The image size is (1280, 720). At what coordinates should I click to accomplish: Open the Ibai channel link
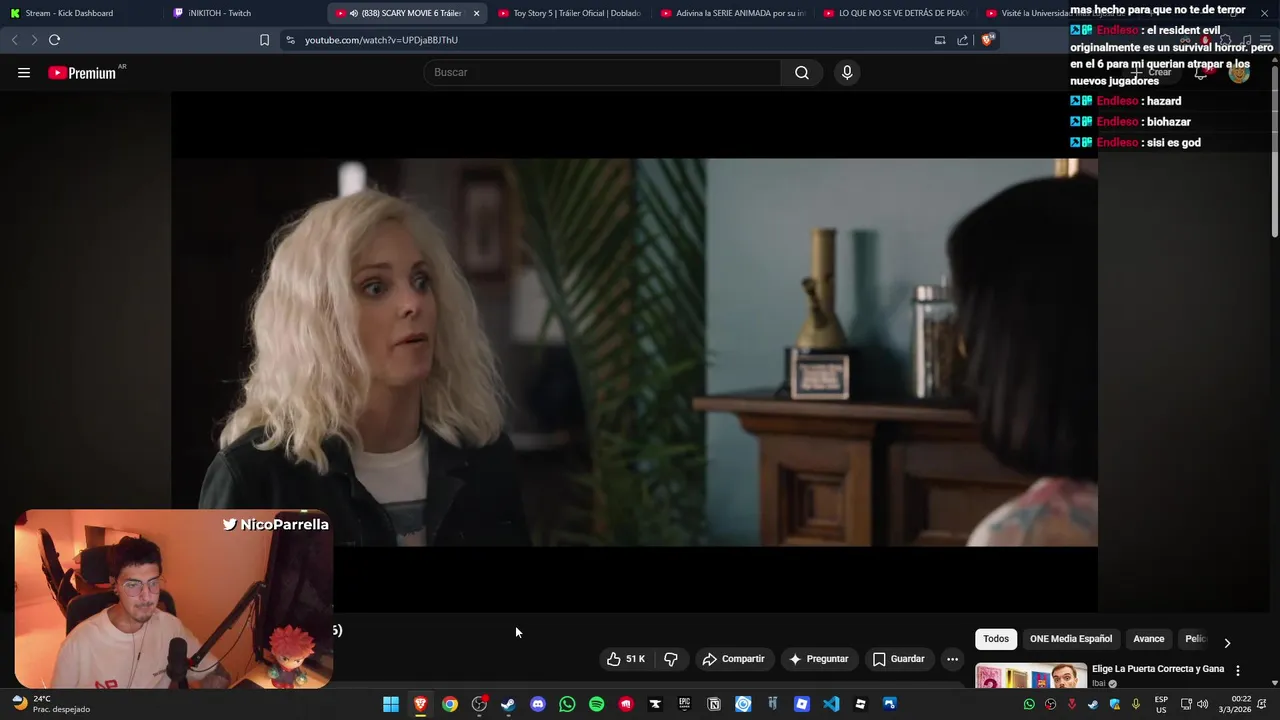click(x=1098, y=684)
